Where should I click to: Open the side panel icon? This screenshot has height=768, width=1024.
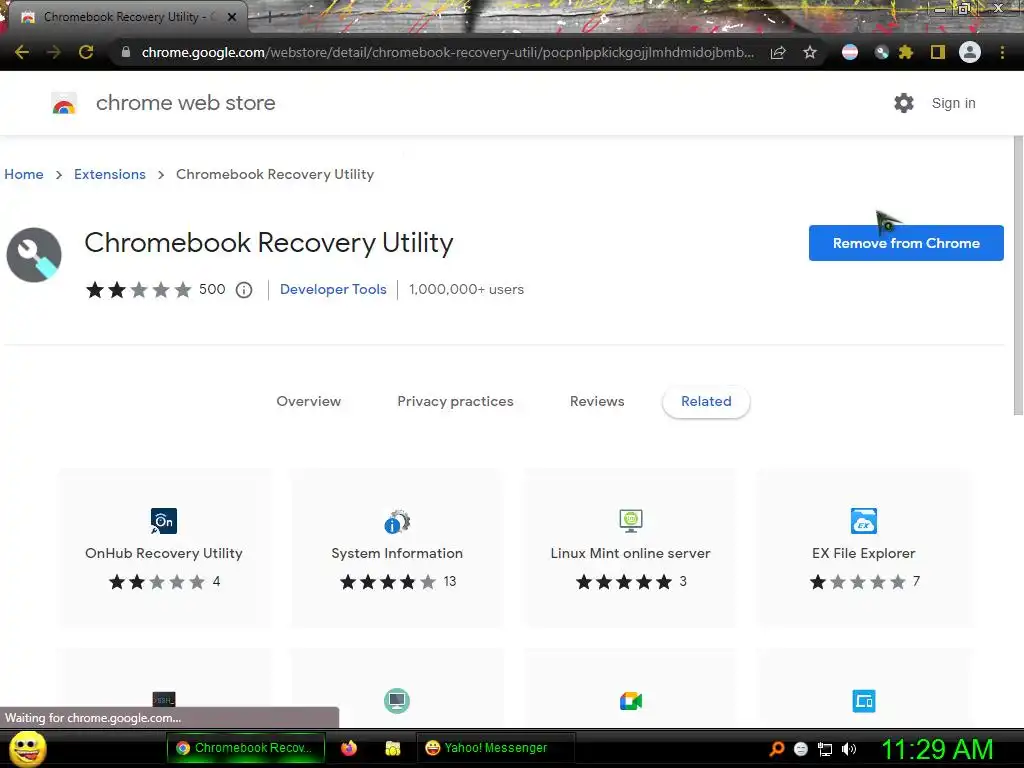938,52
